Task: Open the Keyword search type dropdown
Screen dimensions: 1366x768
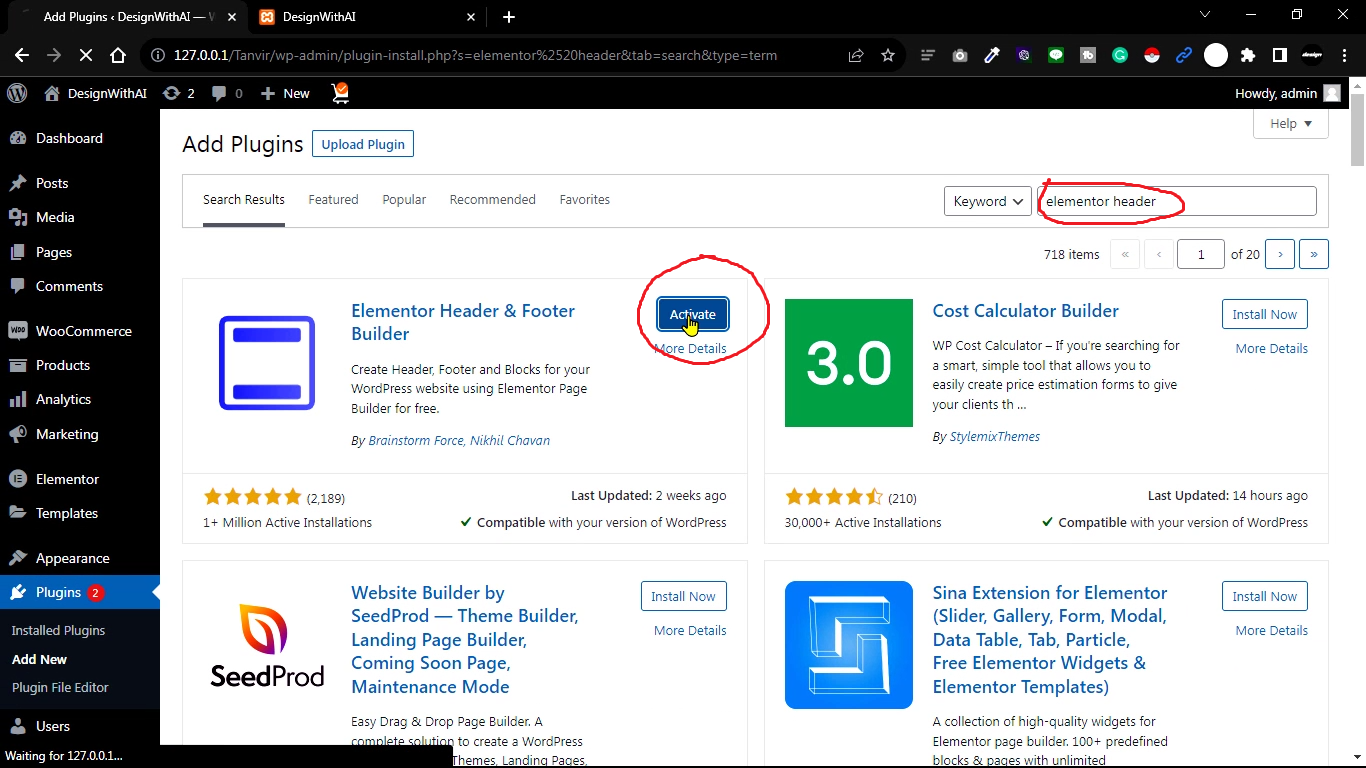Action: point(987,200)
